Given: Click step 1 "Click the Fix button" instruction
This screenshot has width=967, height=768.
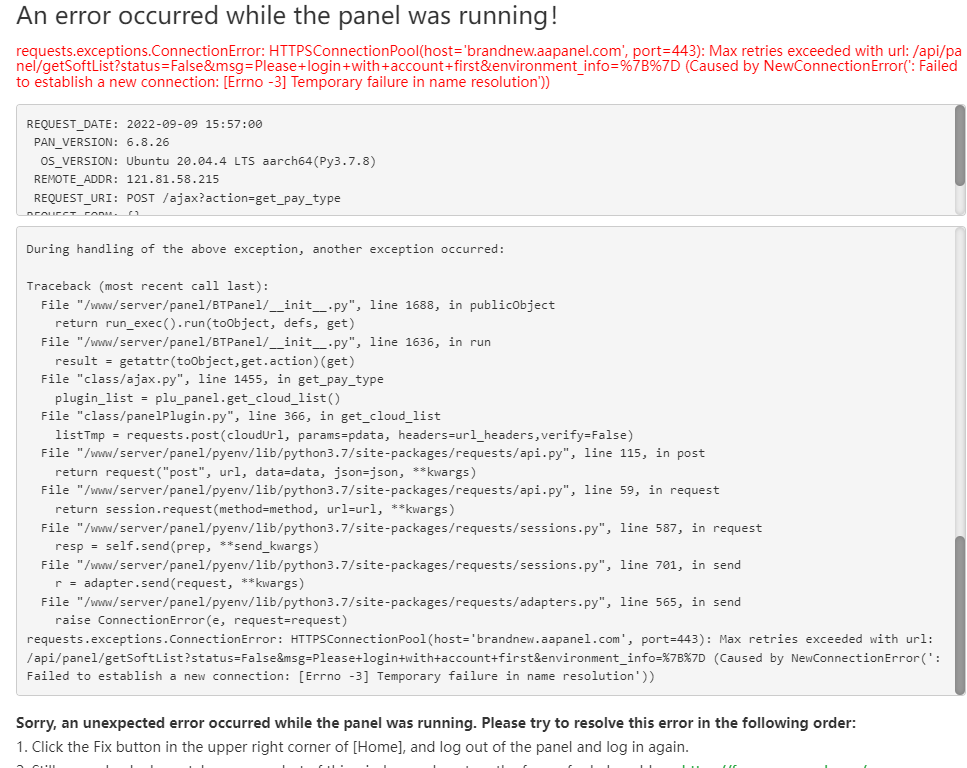Looking at the screenshot, I should click(352, 747).
